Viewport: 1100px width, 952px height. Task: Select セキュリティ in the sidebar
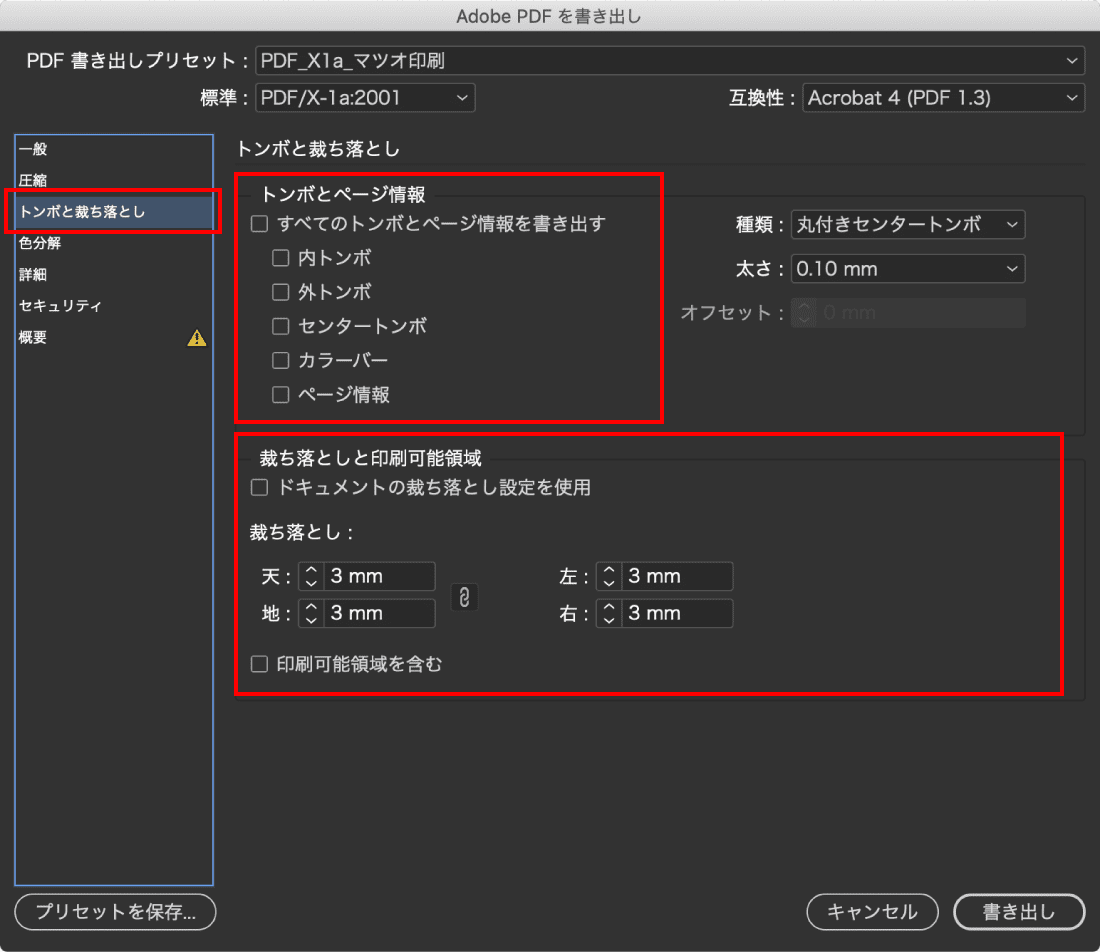point(114,306)
